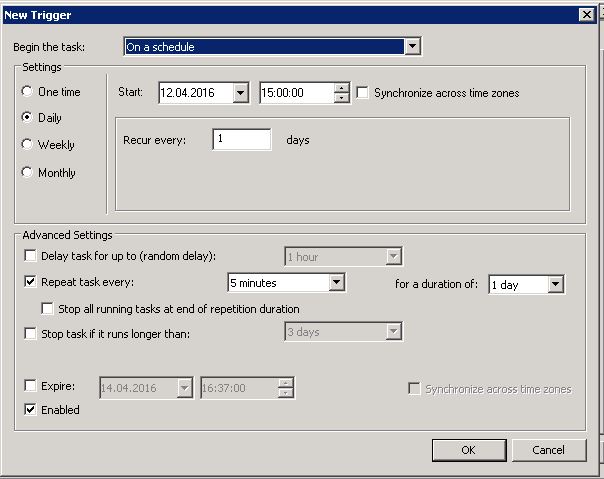Enable Stop task if it runs longer
The image size is (604, 479).
tap(30, 334)
